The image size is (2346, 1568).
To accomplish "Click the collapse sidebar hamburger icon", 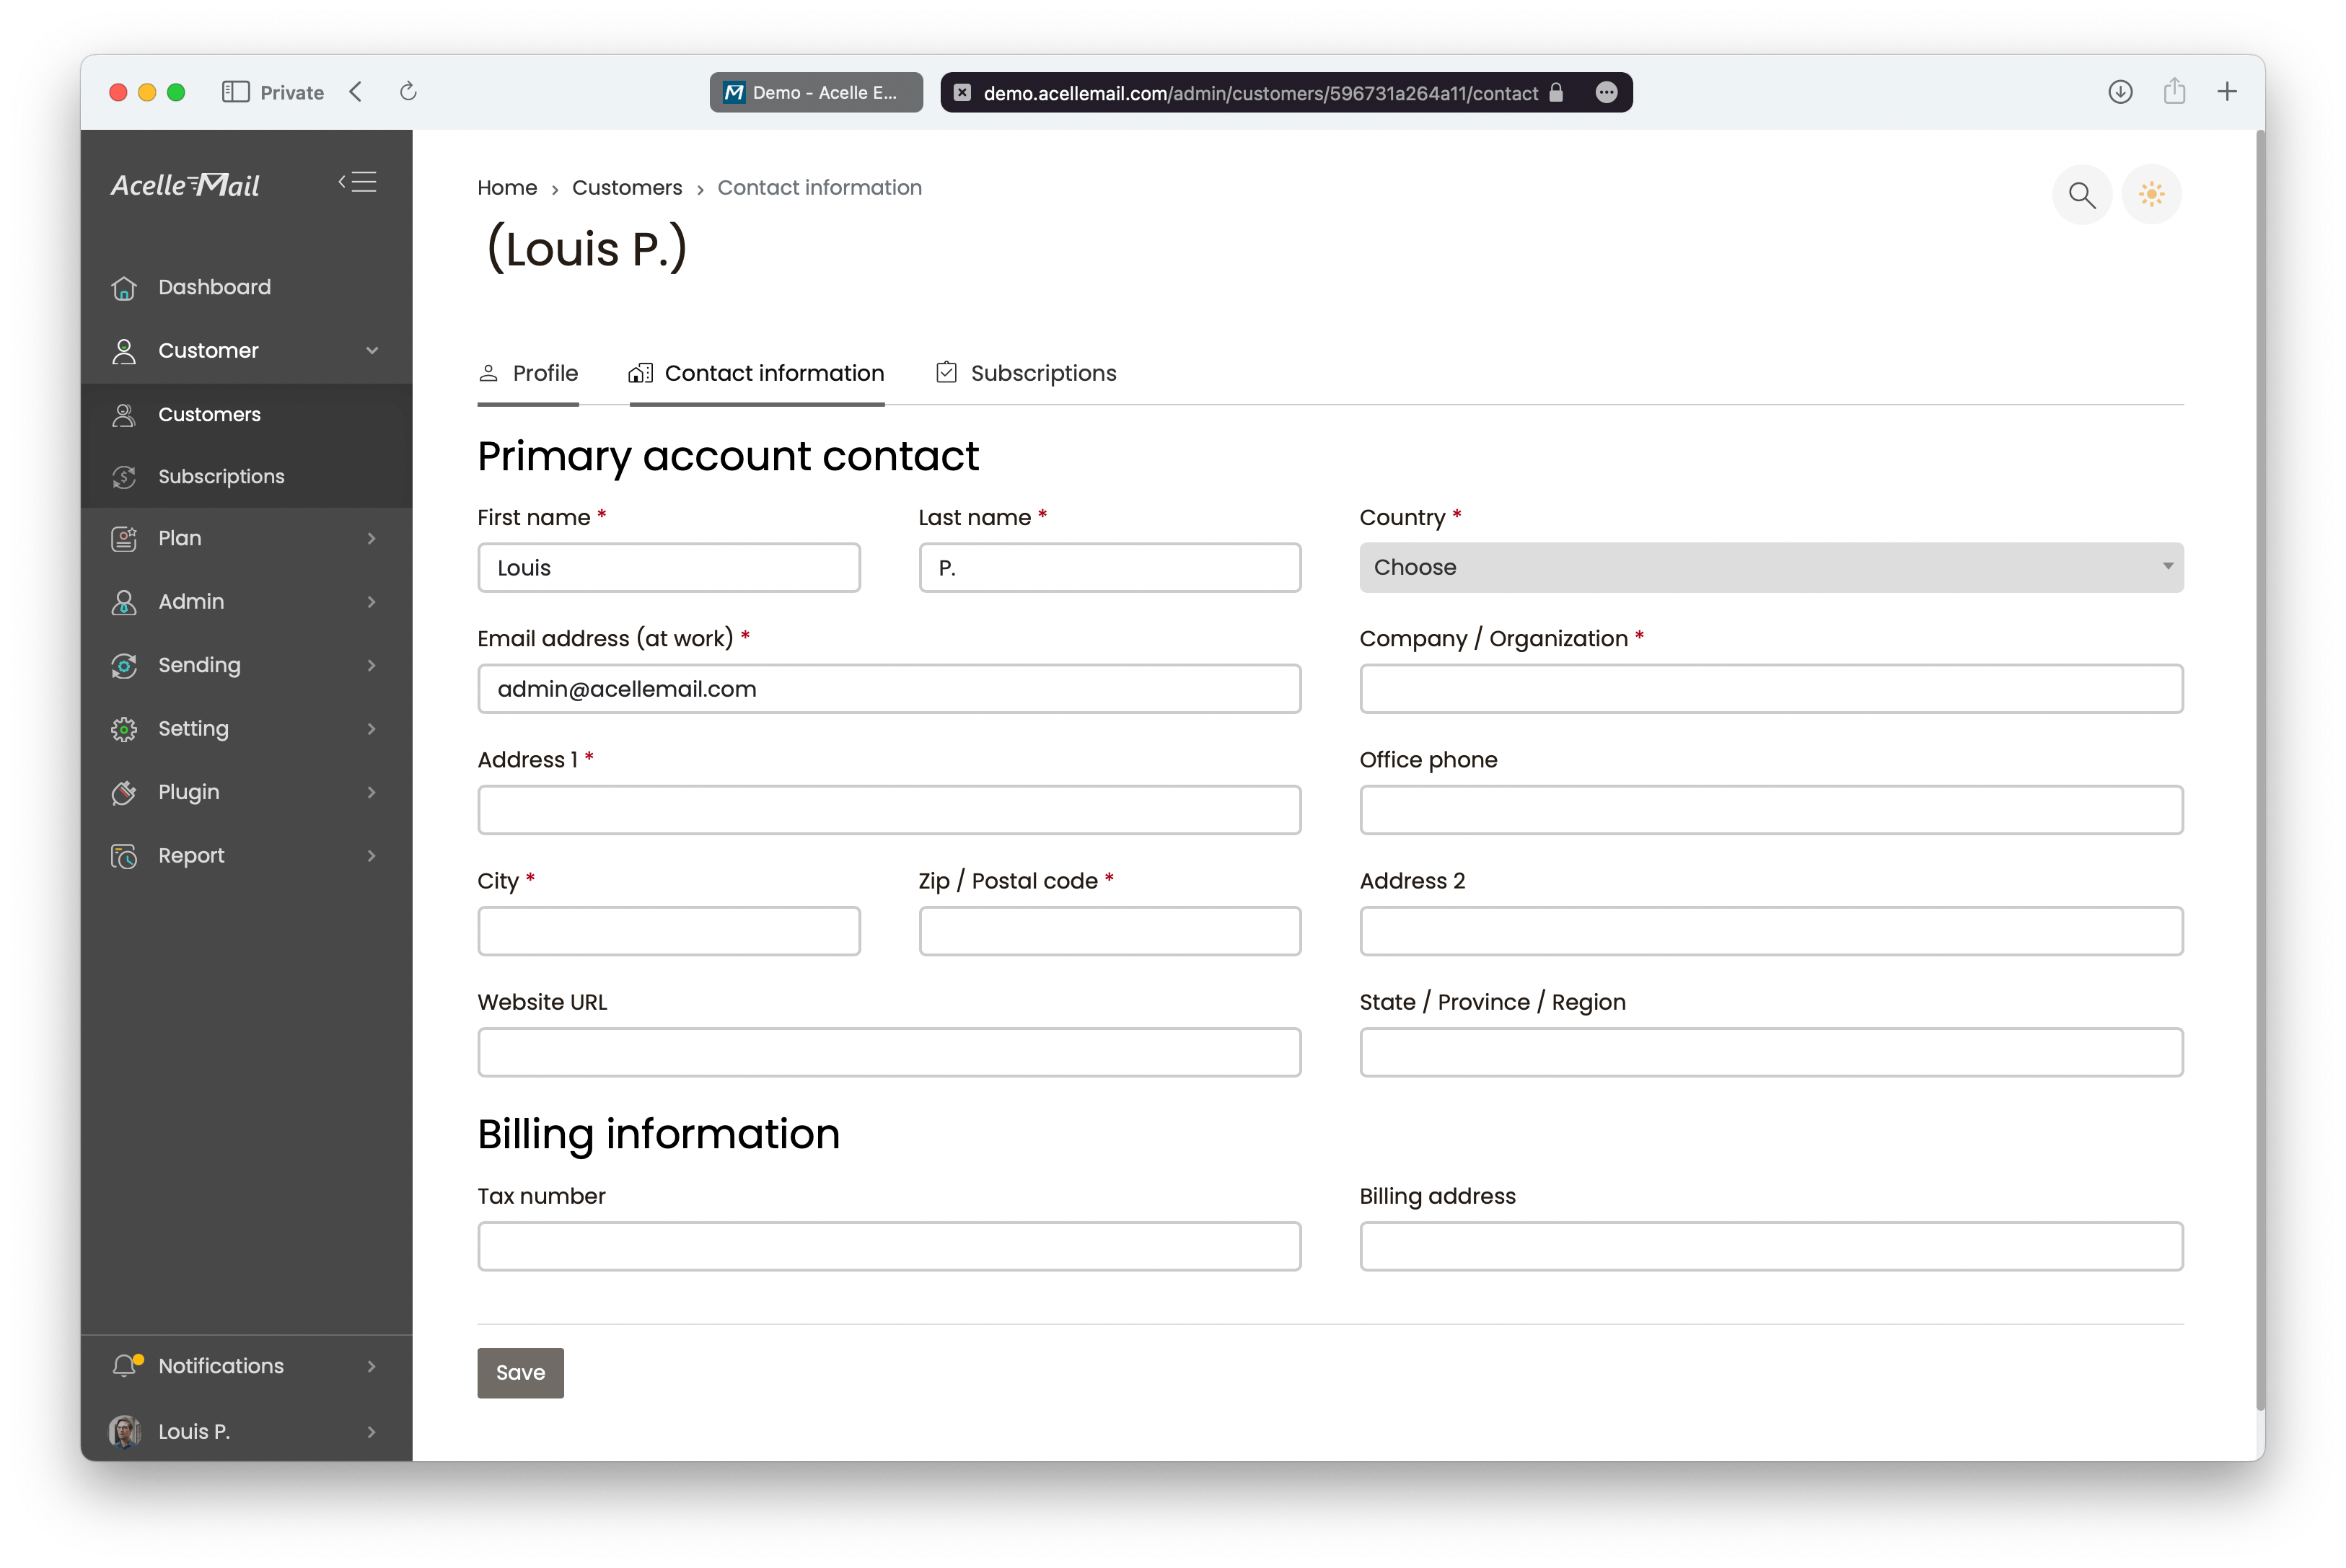I will pos(359,182).
